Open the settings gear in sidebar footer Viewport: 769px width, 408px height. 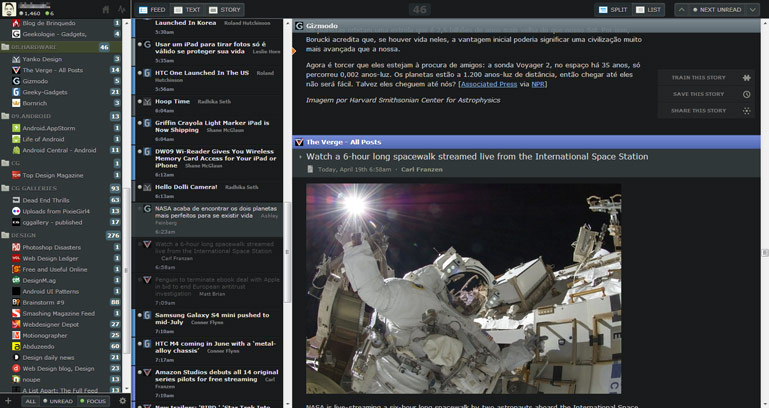click(123, 401)
